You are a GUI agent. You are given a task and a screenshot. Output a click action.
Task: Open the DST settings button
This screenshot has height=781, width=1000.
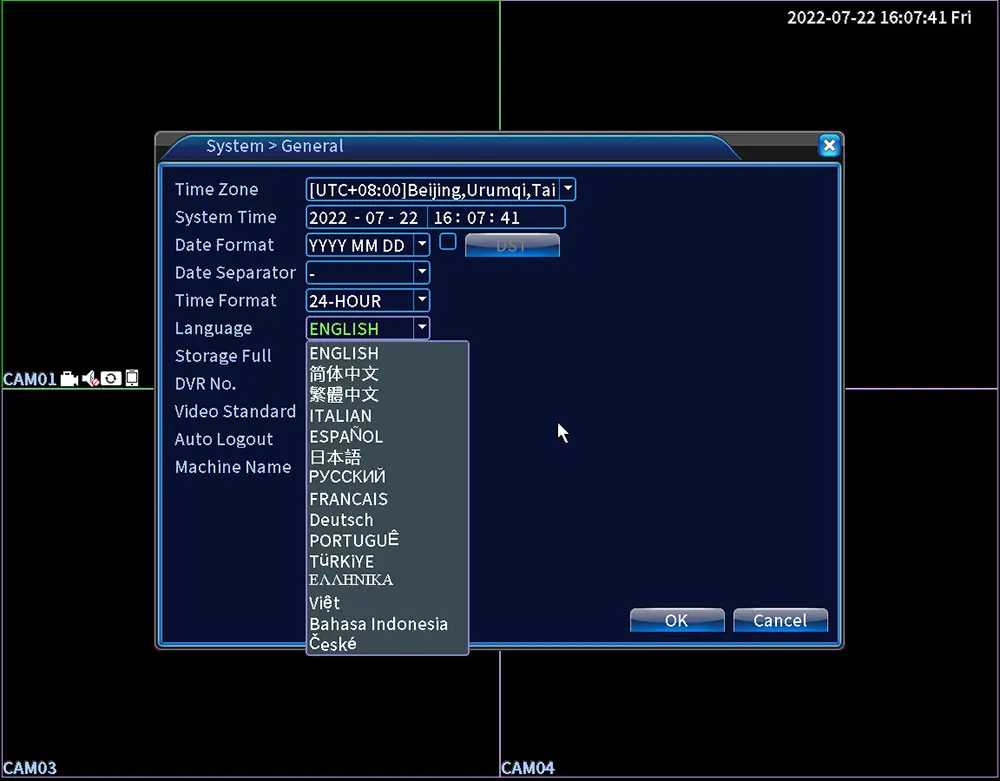coord(512,245)
